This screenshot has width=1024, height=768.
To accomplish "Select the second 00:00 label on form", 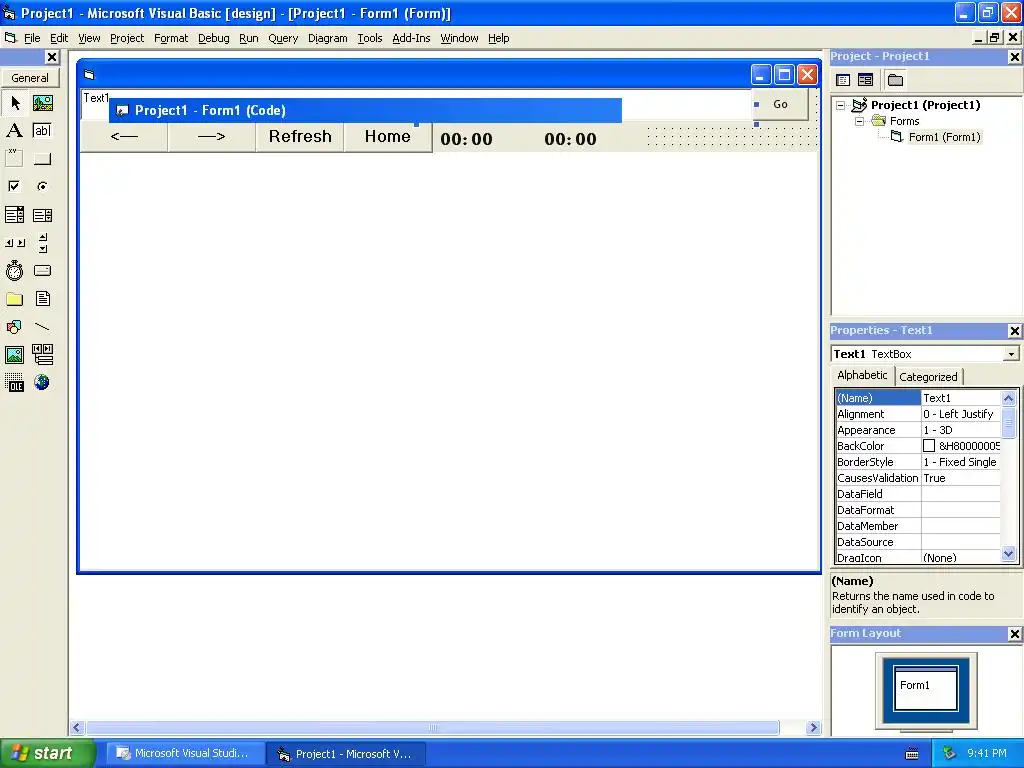I will click(x=570, y=139).
